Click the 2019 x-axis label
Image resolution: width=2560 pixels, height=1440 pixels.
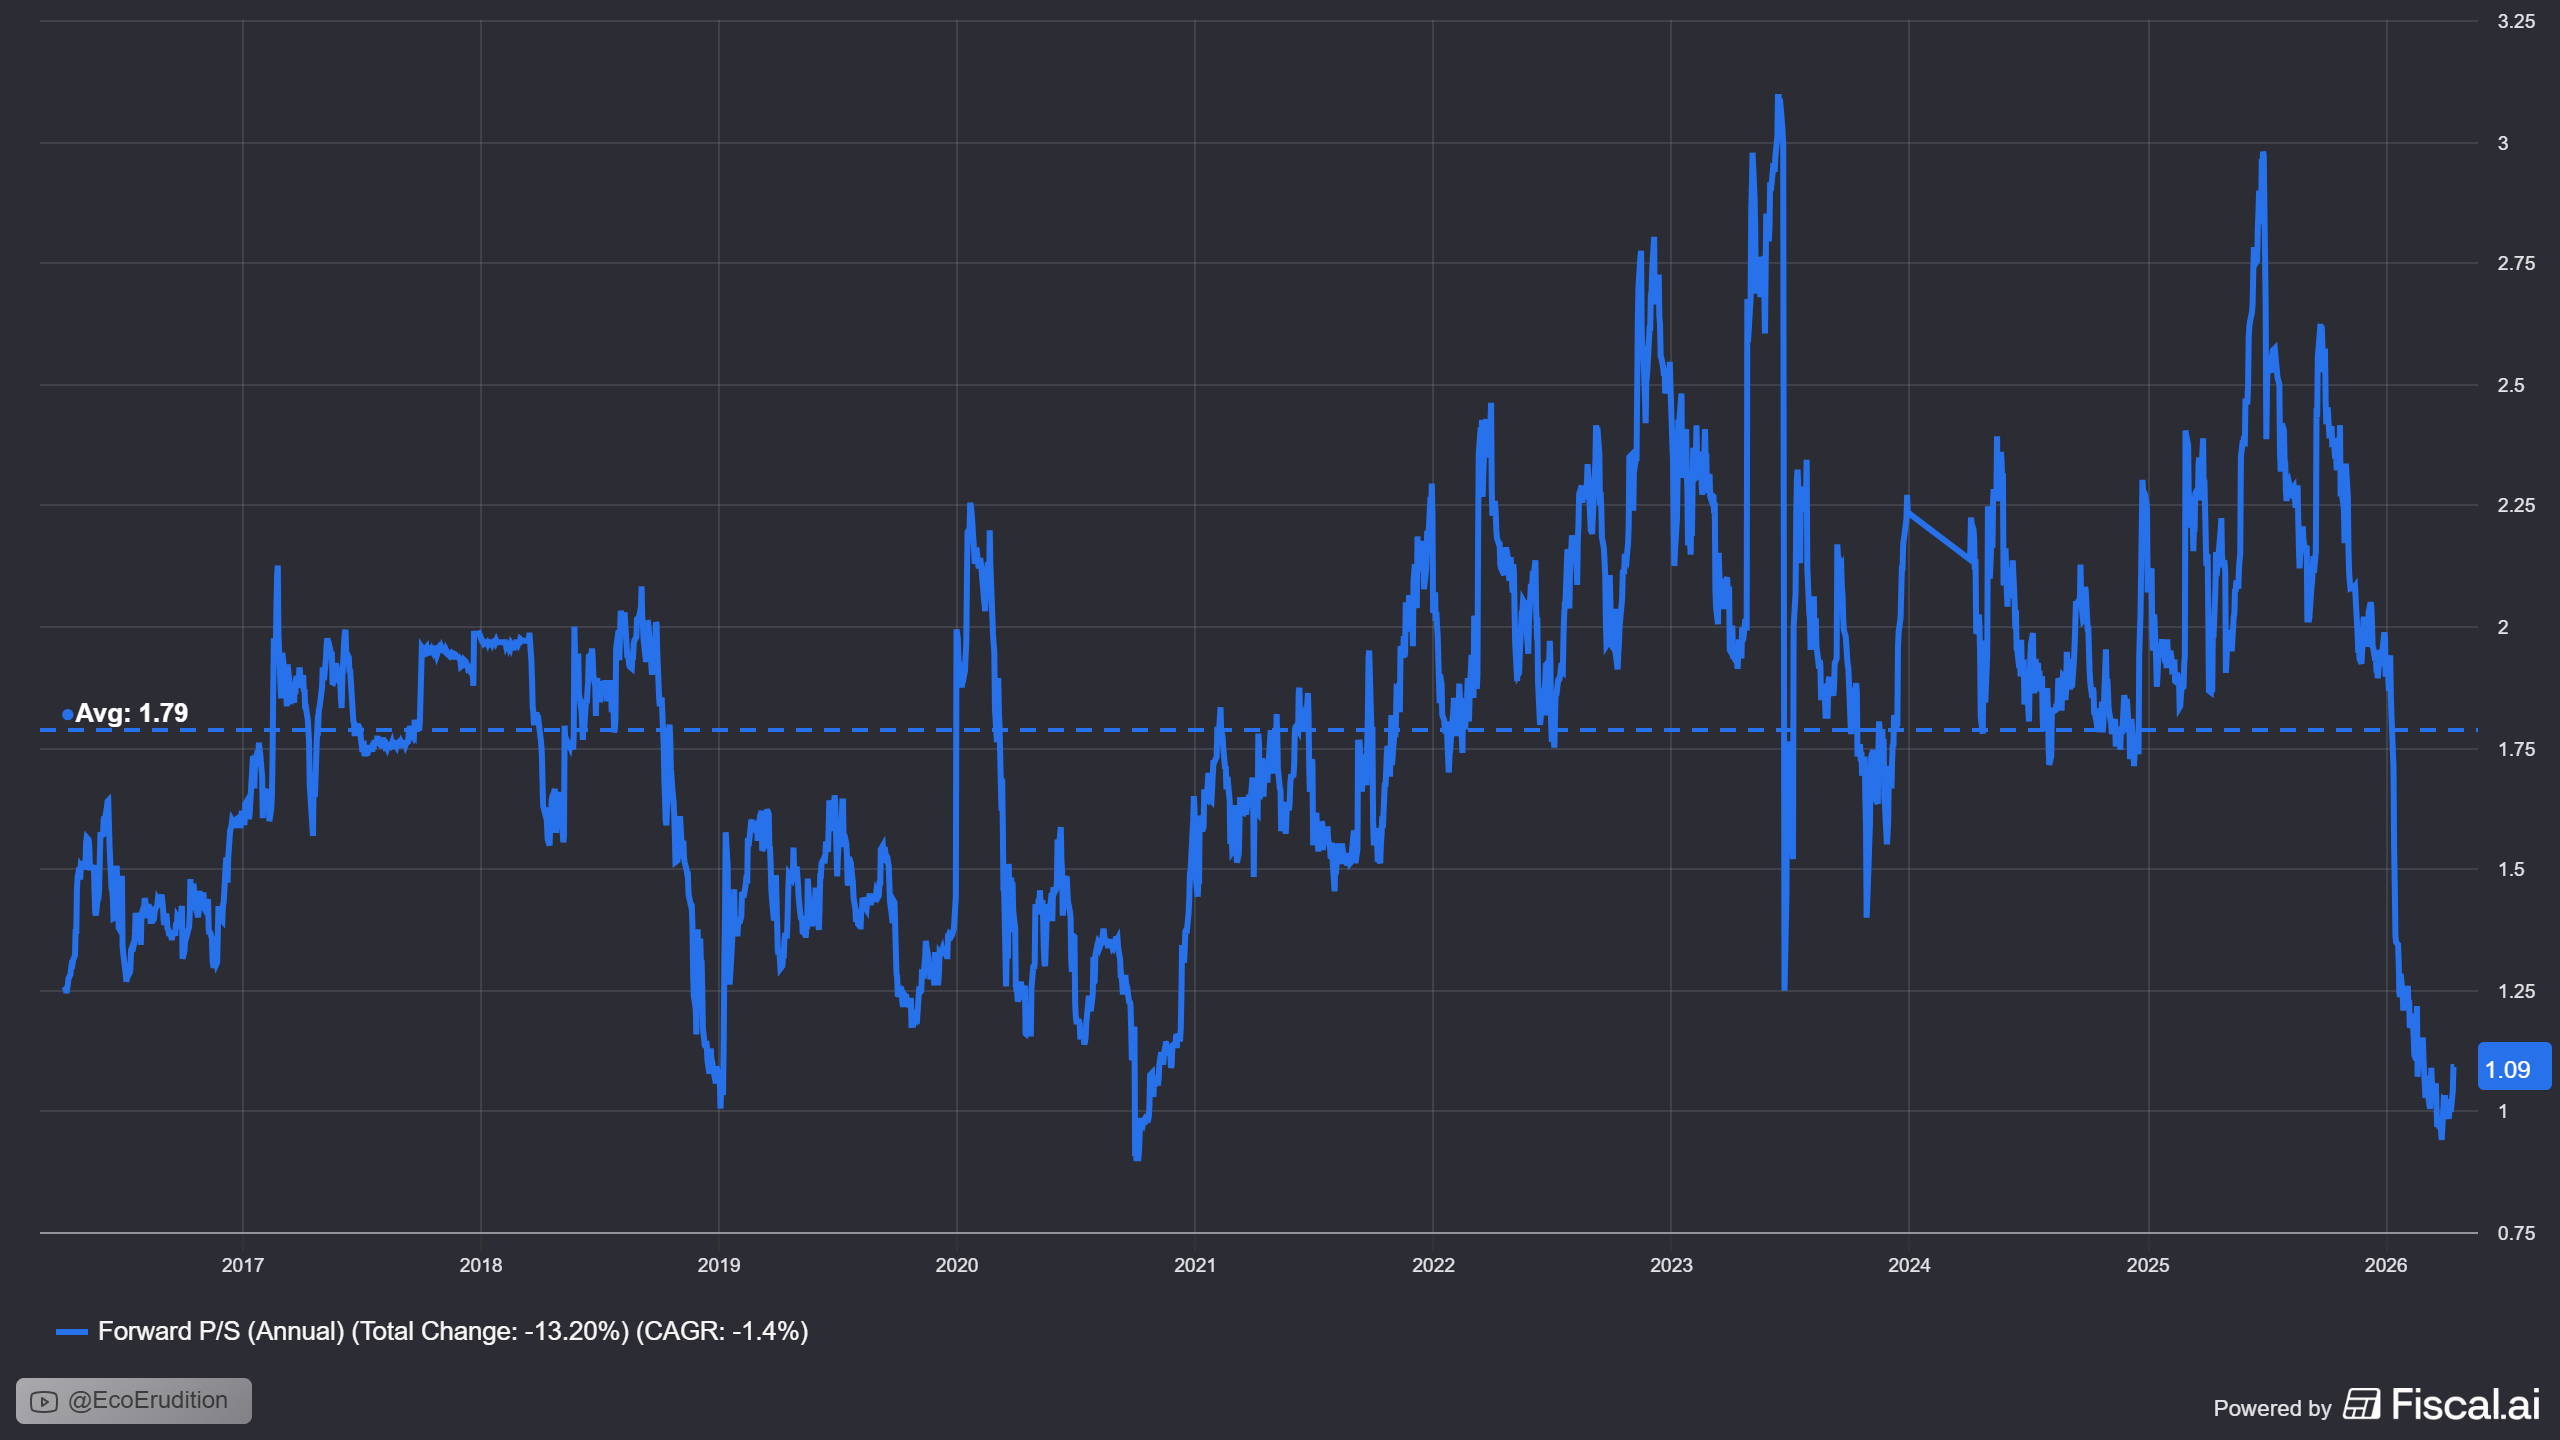point(719,1265)
